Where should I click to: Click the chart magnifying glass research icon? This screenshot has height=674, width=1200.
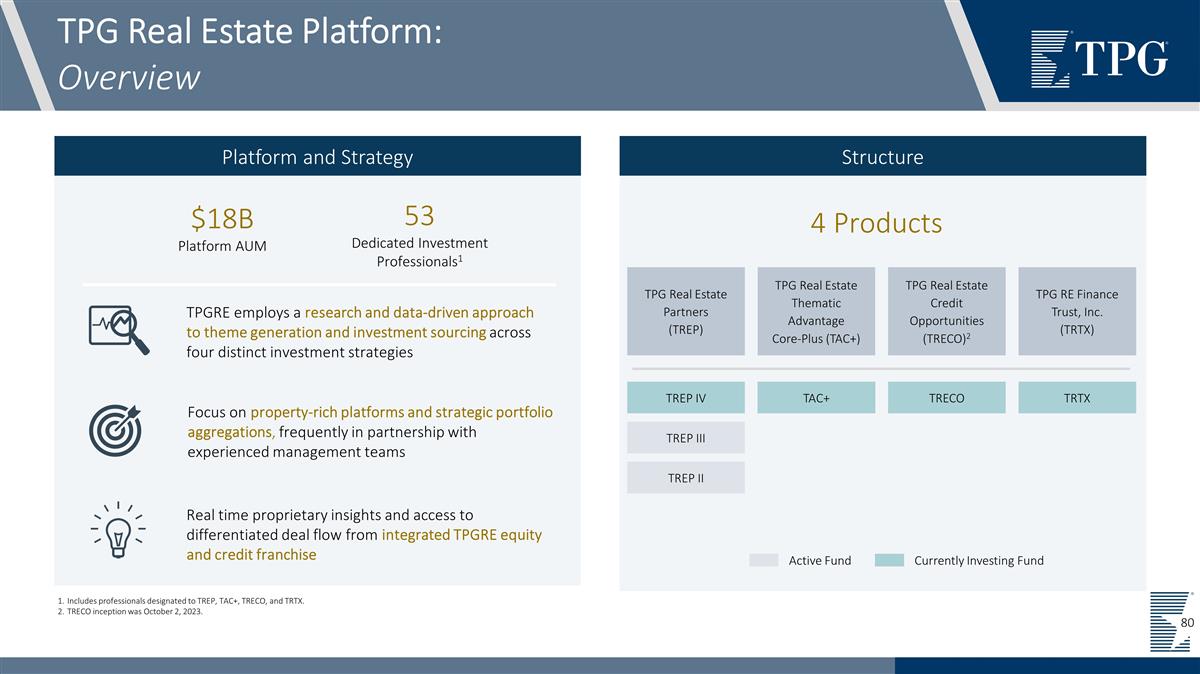click(119, 330)
